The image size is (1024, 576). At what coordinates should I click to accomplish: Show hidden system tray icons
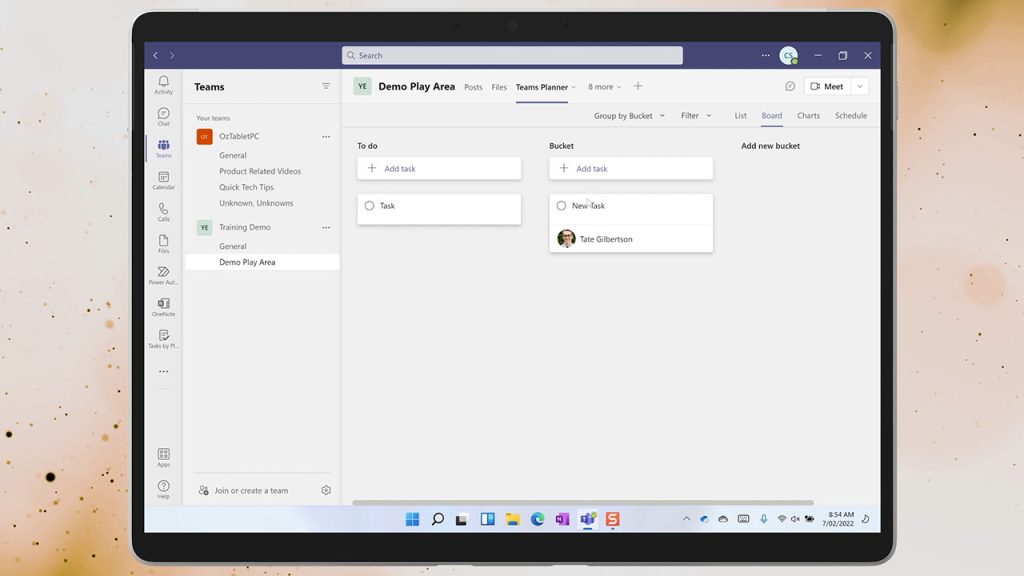coord(686,519)
